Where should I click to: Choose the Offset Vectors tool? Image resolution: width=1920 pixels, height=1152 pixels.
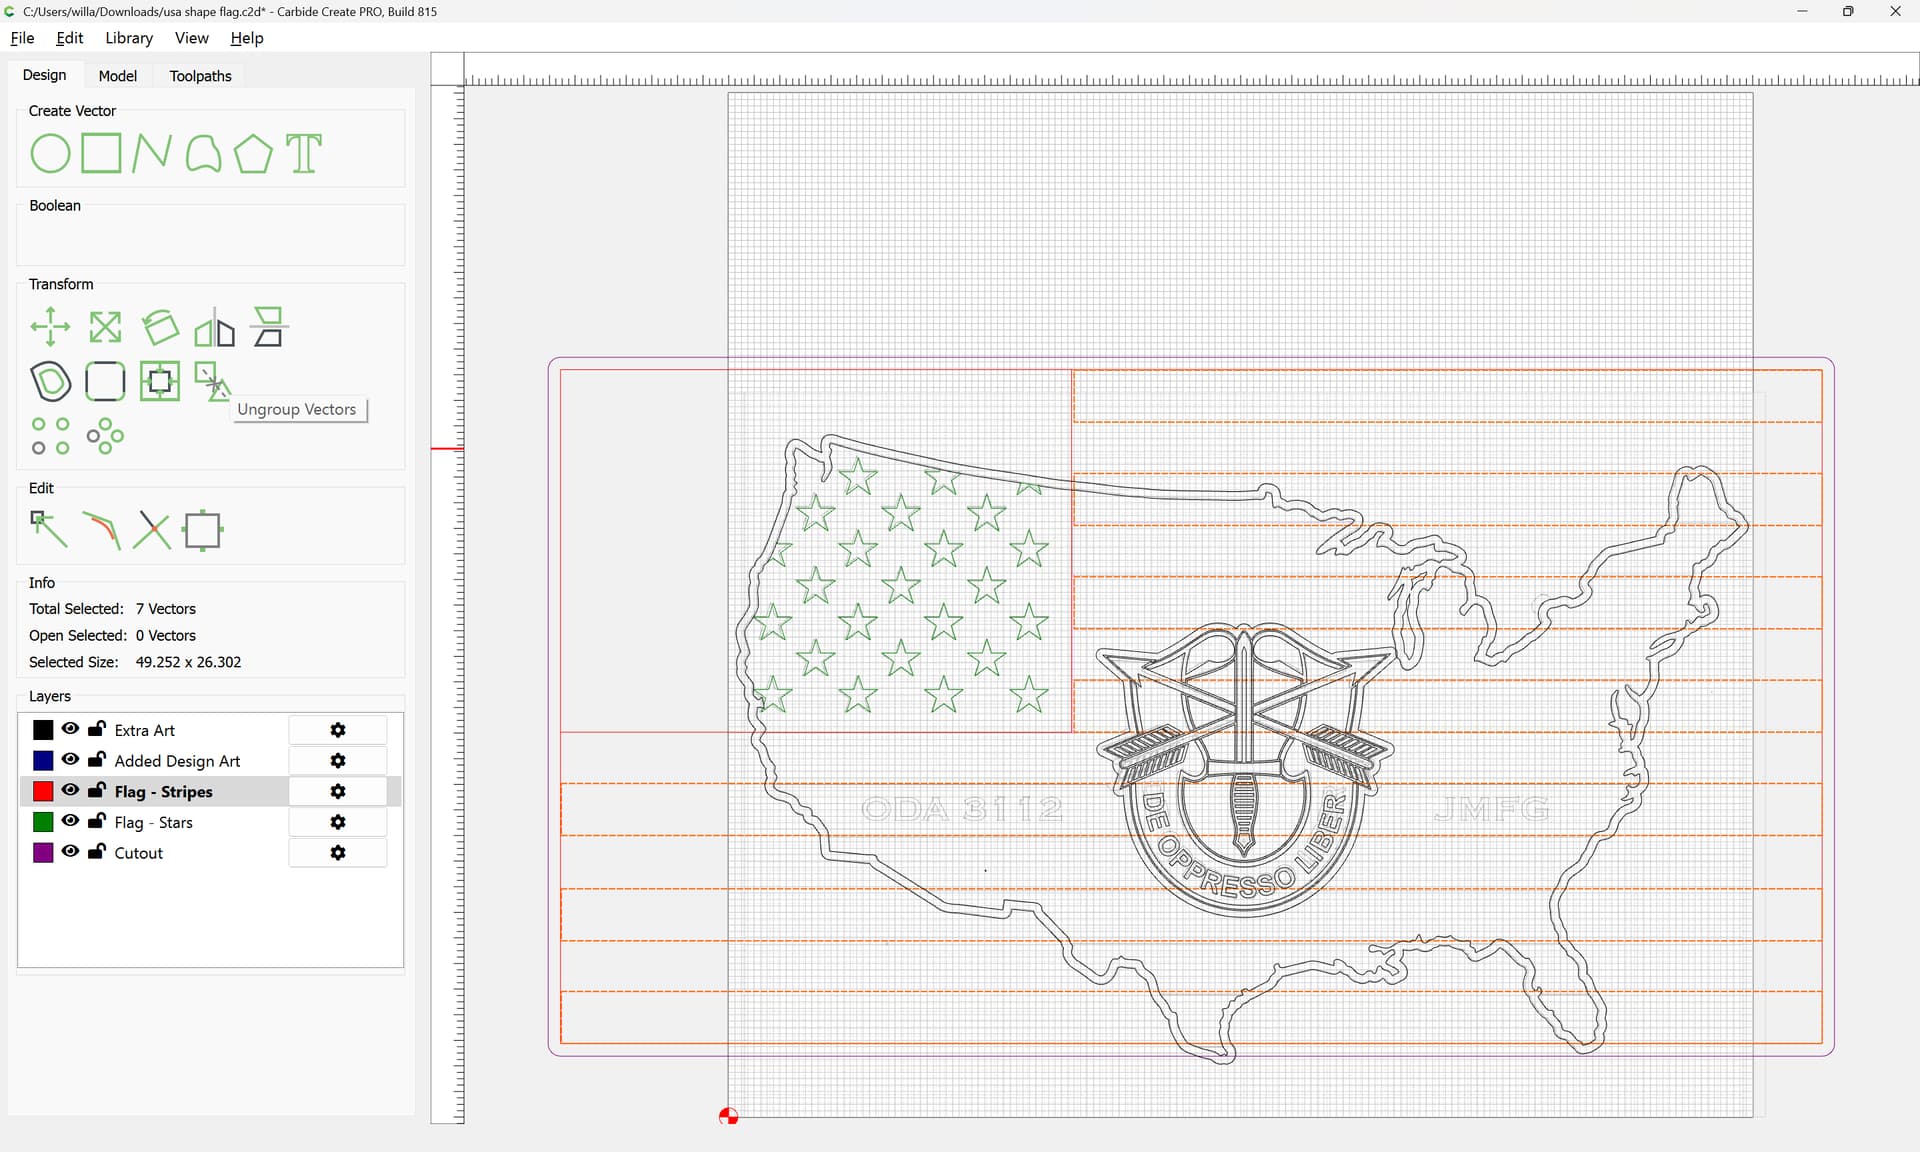click(x=50, y=382)
